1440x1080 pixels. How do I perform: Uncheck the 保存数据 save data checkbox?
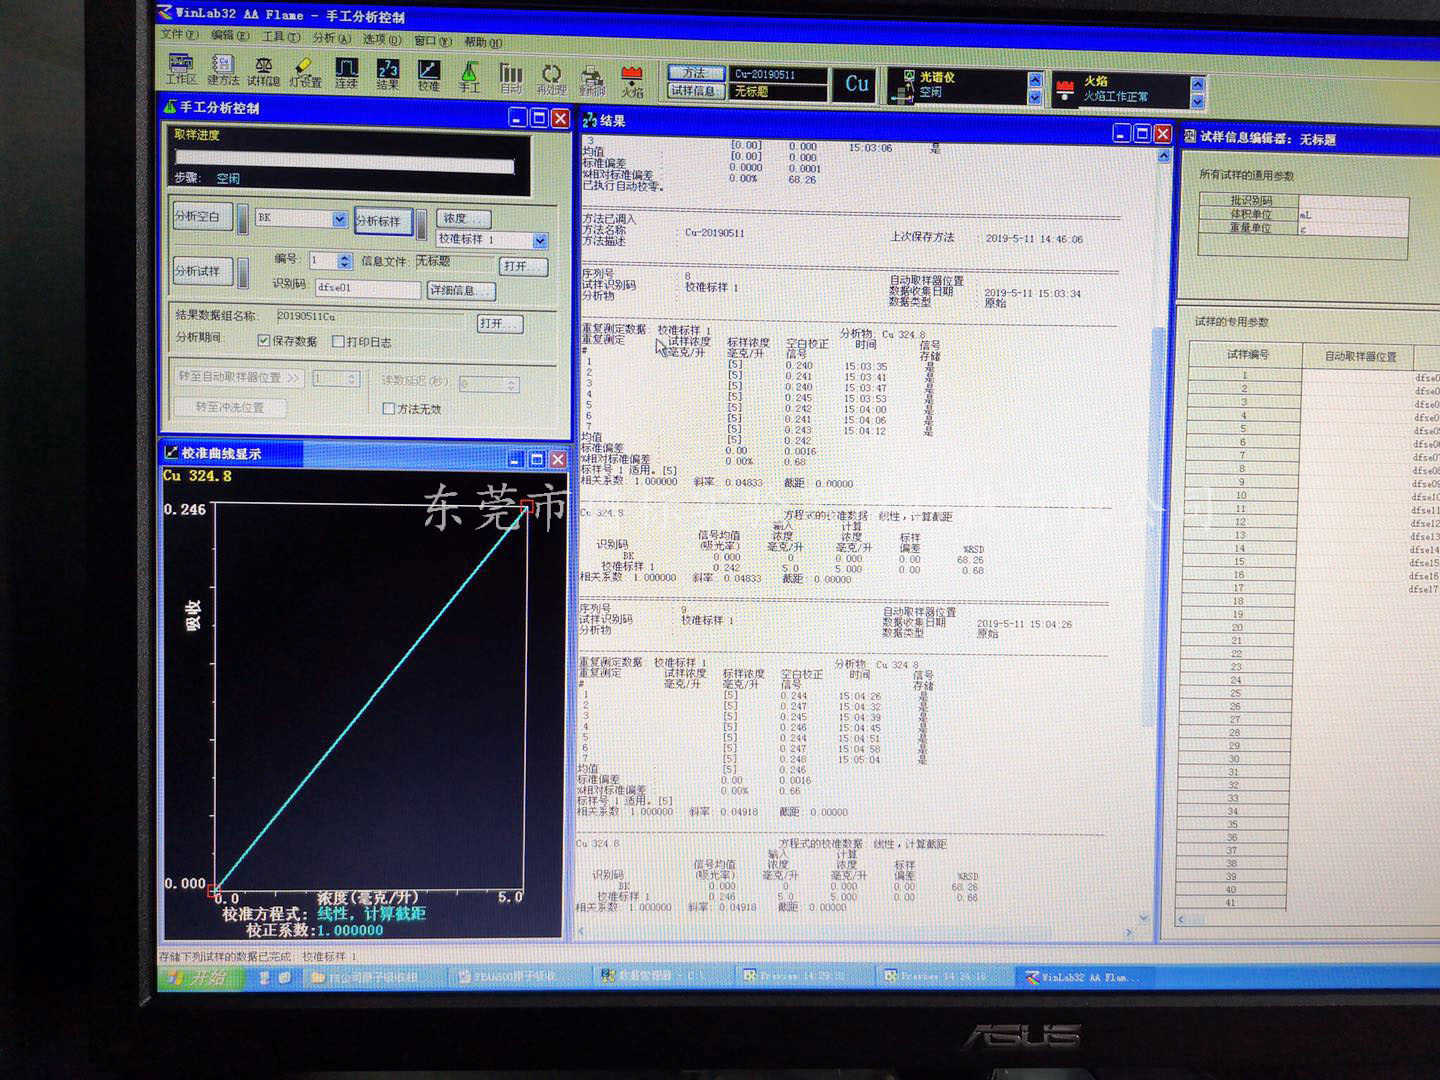[264, 341]
